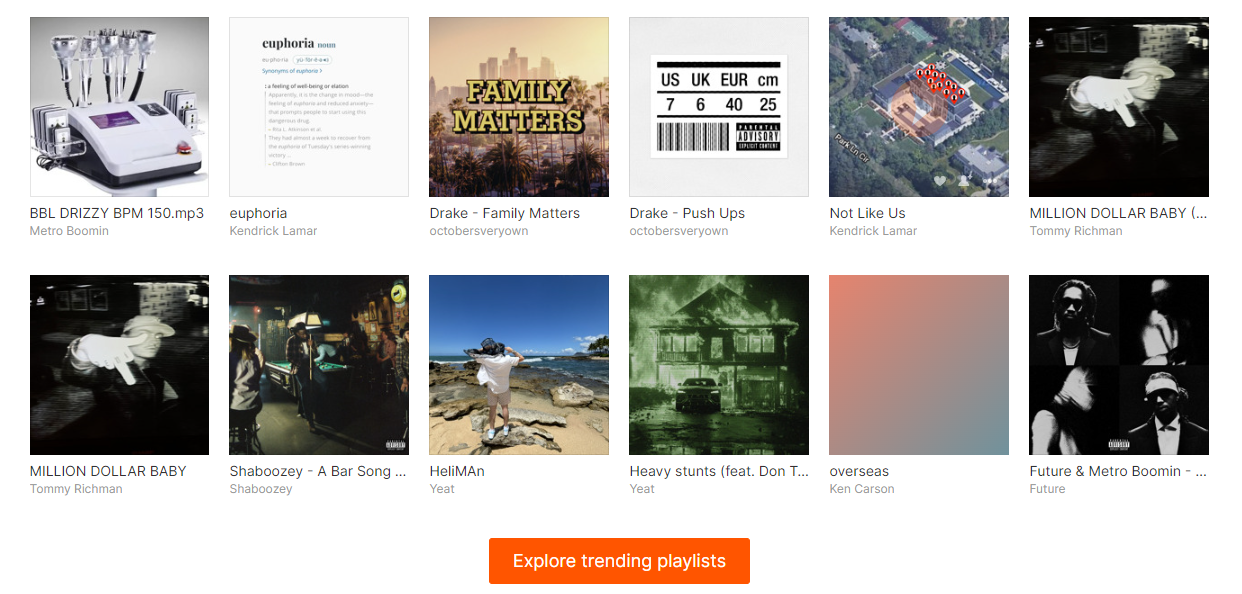The width and height of the screenshot is (1242, 594).
Task: Follow artist icon on Not Like Us cover
Action: point(964,181)
